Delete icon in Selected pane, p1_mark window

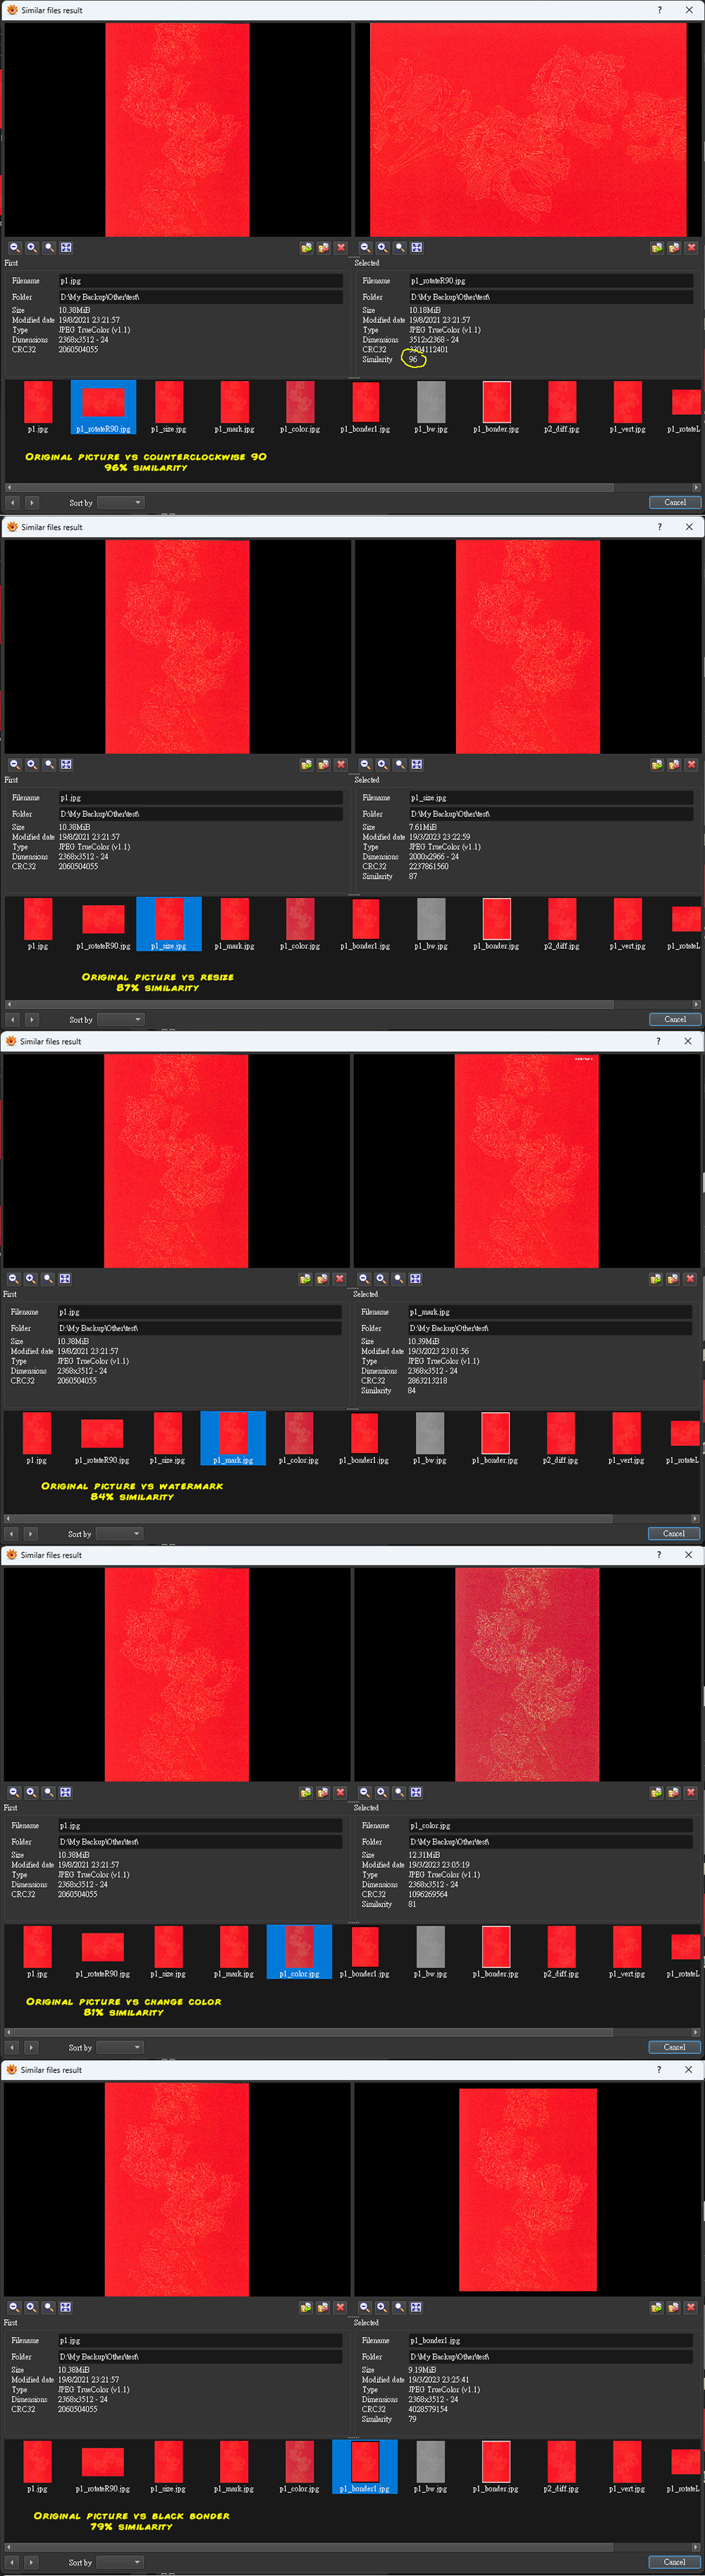(690, 1278)
